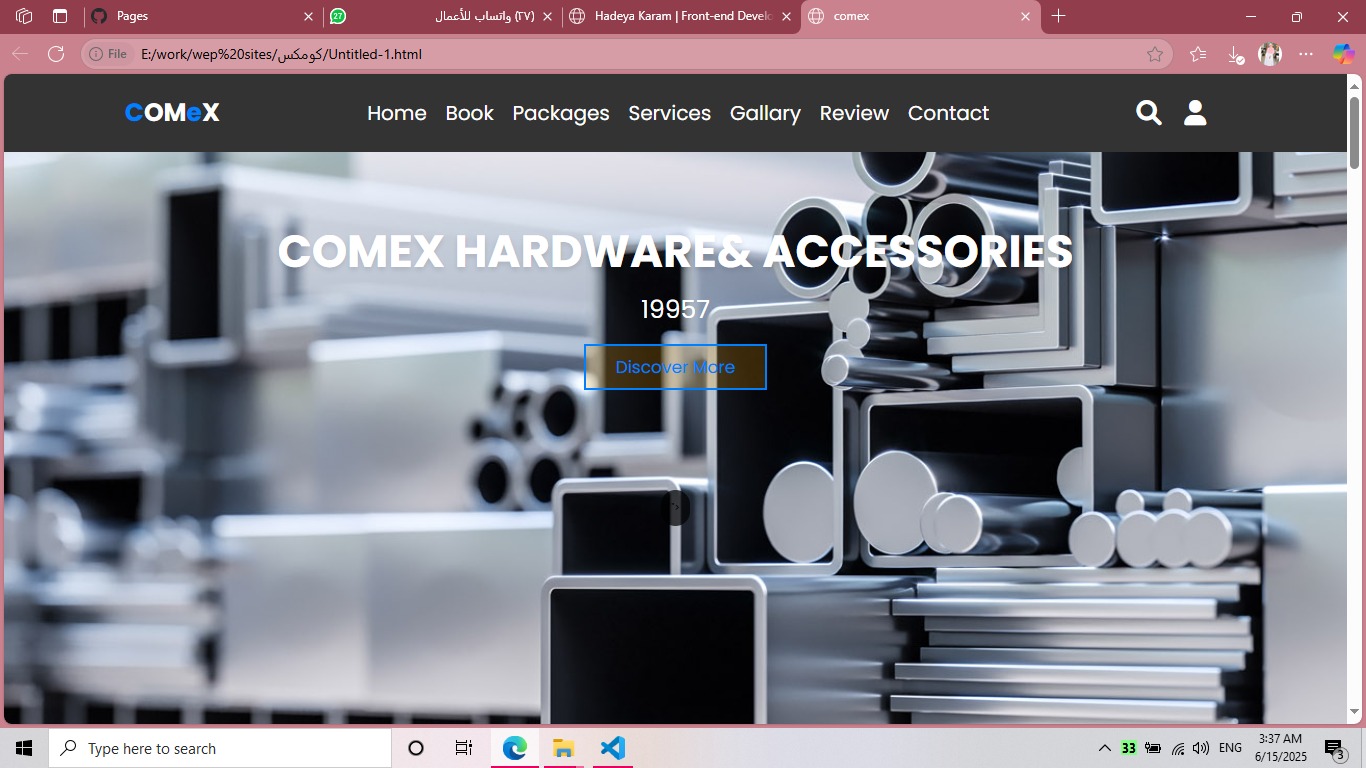Click the taskbar search box

tap(220, 748)
